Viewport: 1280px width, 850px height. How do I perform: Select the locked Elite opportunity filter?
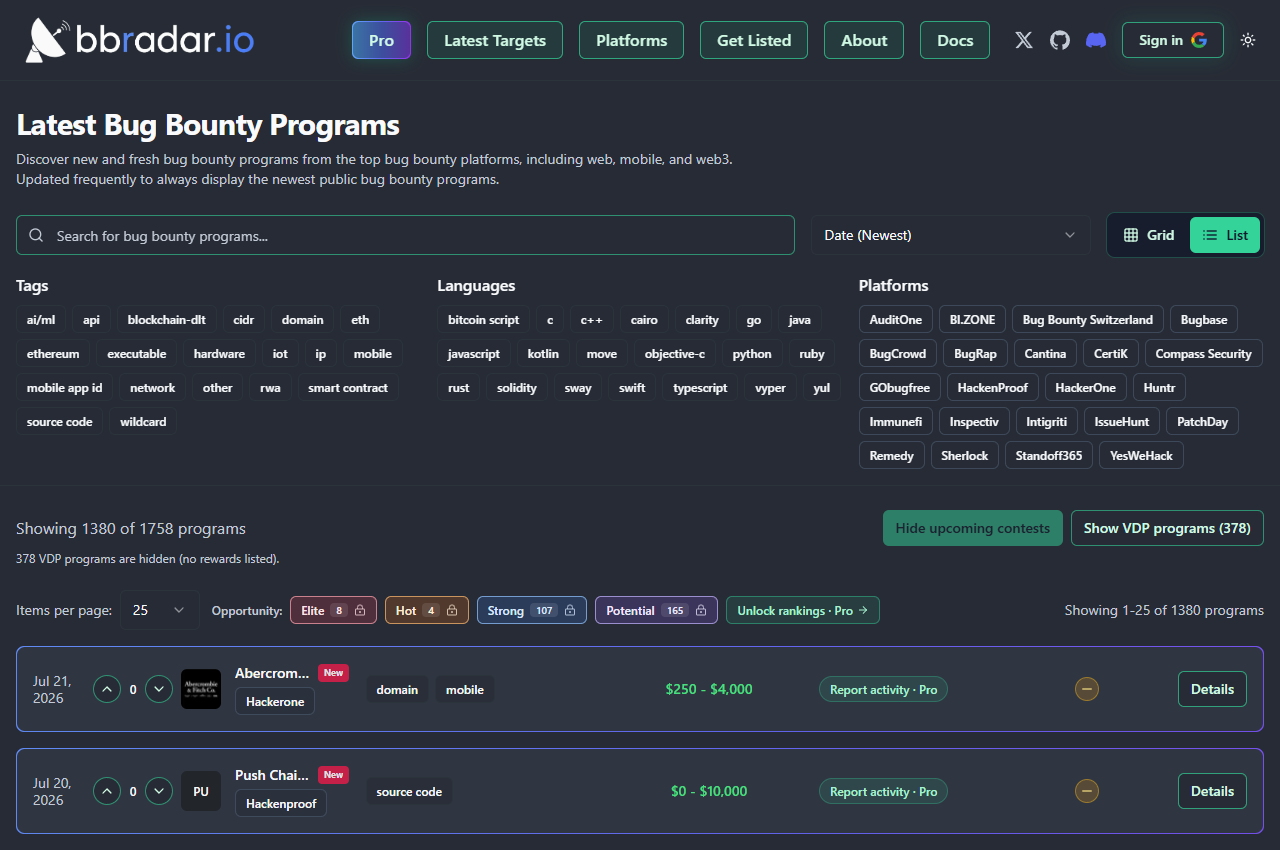[x=333, y=610]
